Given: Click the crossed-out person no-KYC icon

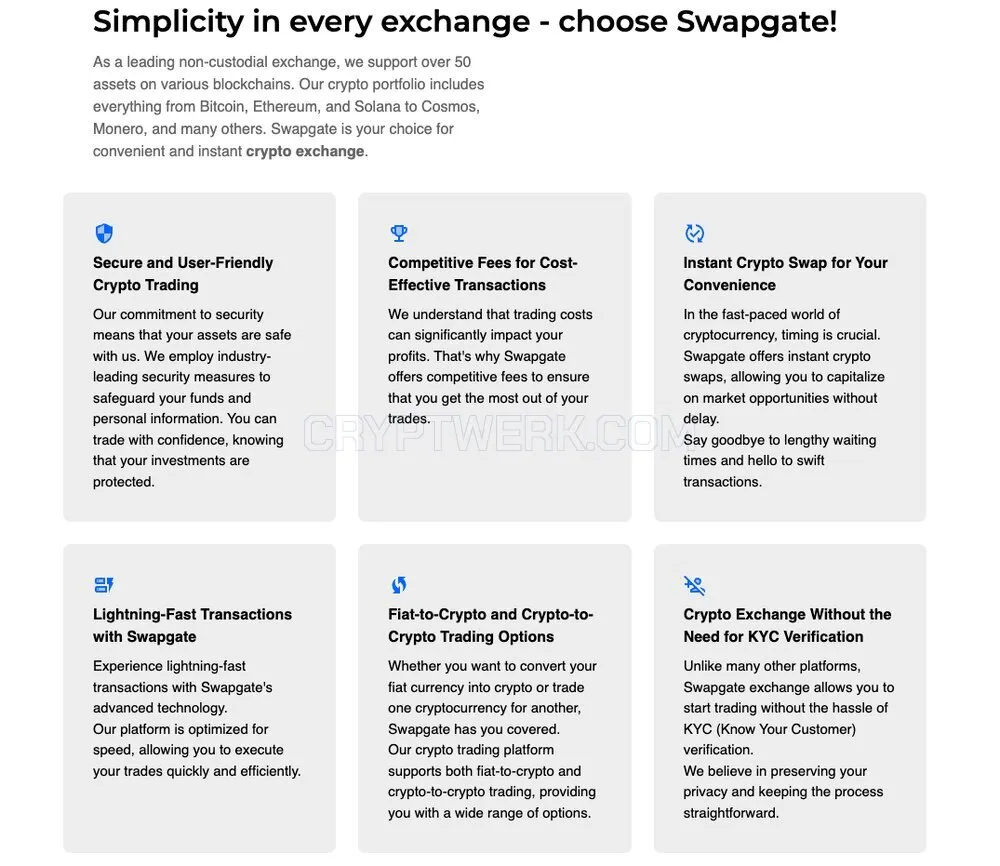Looking at the screenshot, I should pyautogui.click(x=695, y=585).
